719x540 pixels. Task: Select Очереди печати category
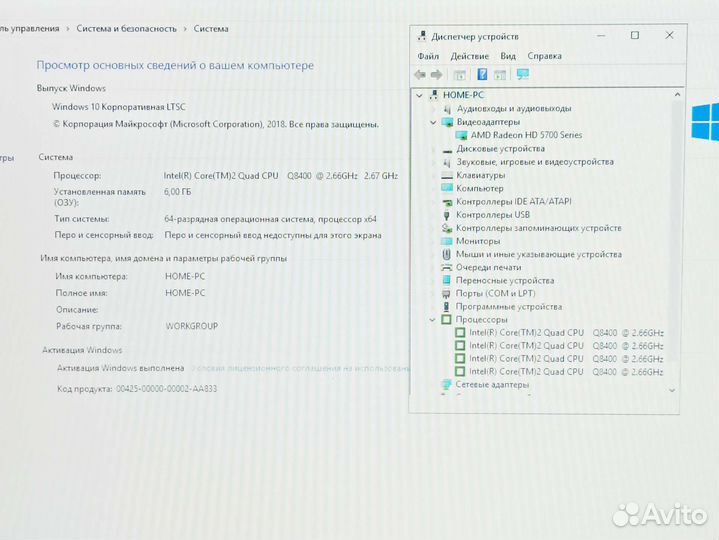click(x=488, y=267)
